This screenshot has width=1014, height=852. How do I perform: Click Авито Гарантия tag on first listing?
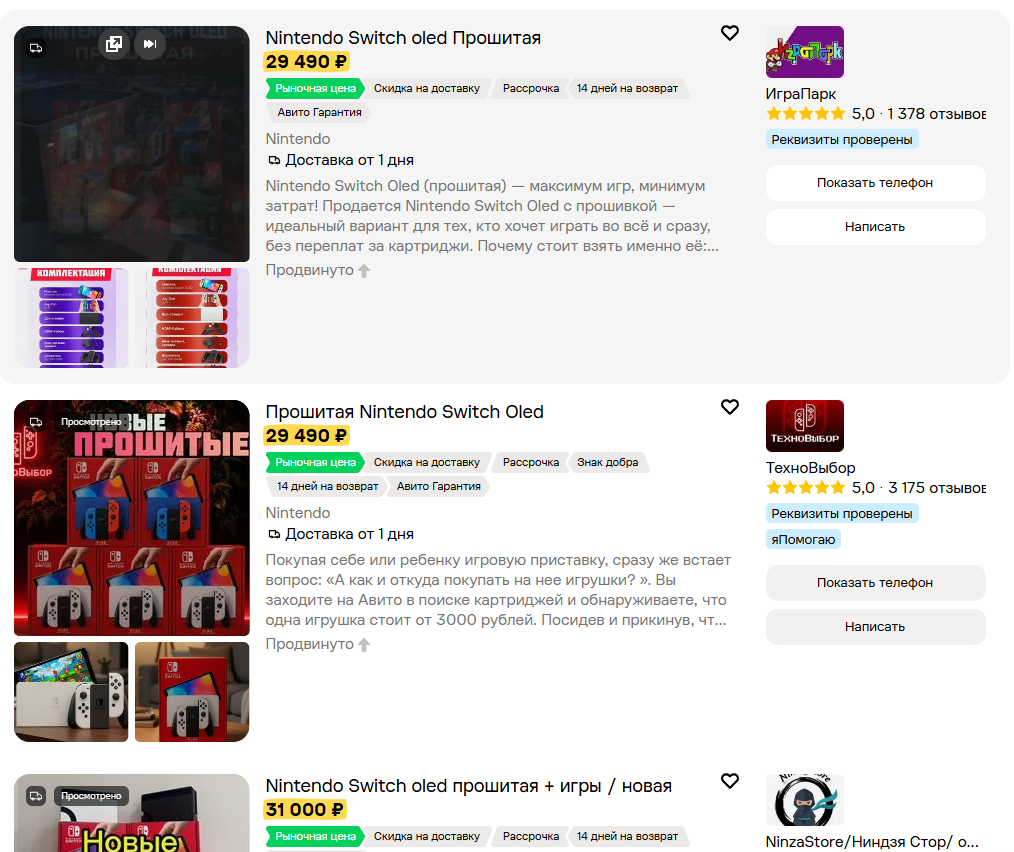point(319,113)
